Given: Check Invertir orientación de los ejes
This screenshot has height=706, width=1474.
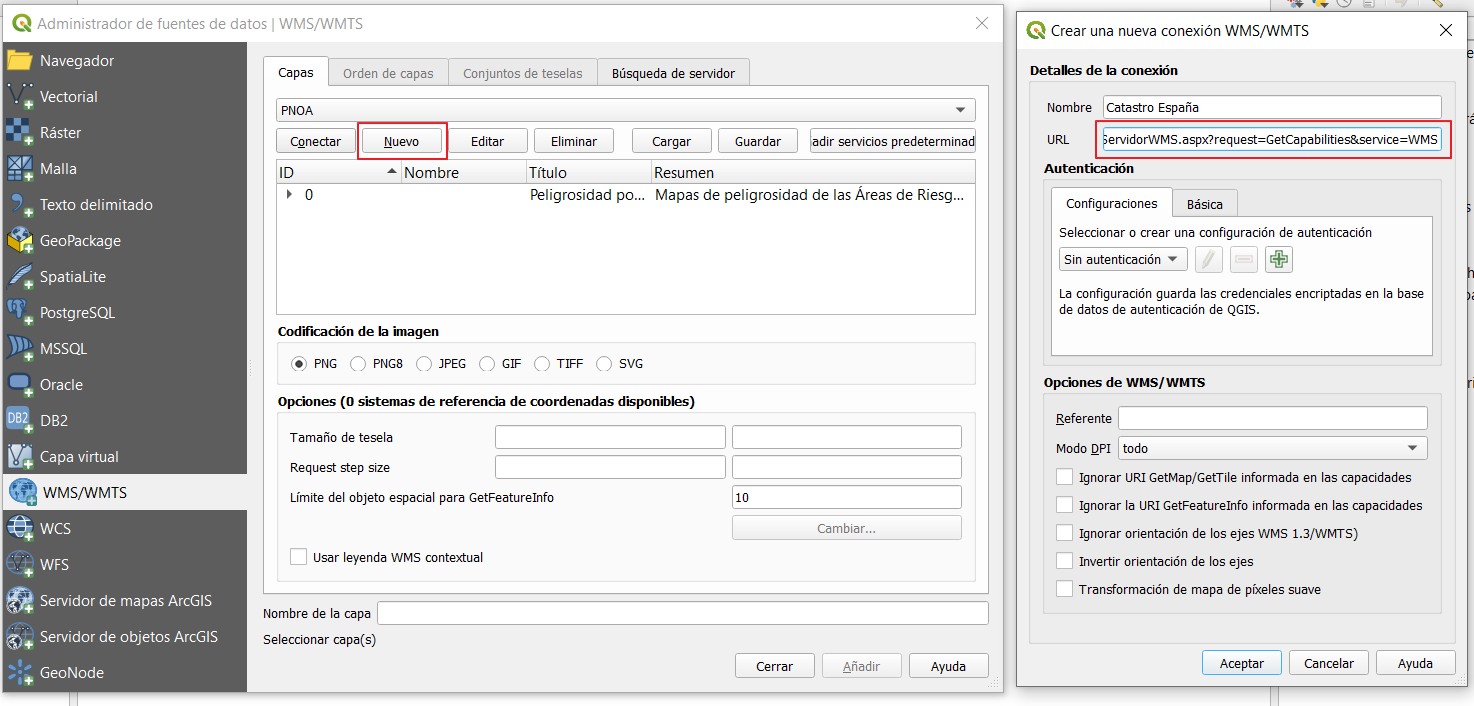Looking at the screenshot, I should point(1065,562).
